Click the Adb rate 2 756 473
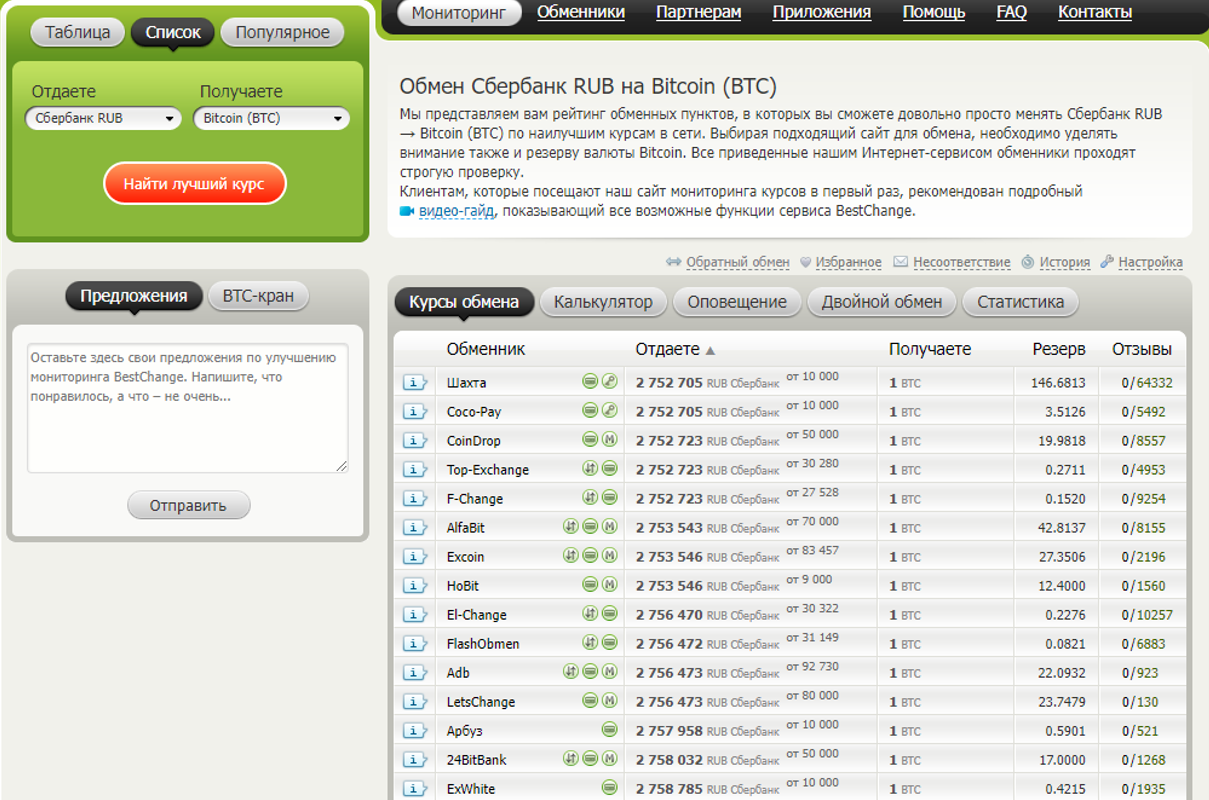This screenshot has width=1209, height=800. 669,672
